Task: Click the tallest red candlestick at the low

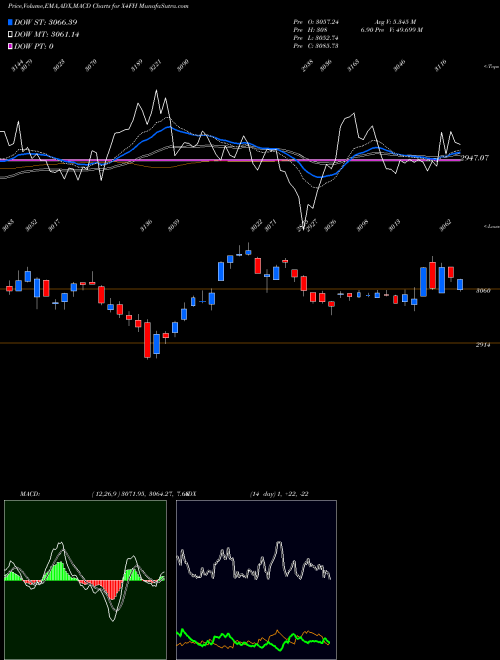Action: tap(147, 340)
